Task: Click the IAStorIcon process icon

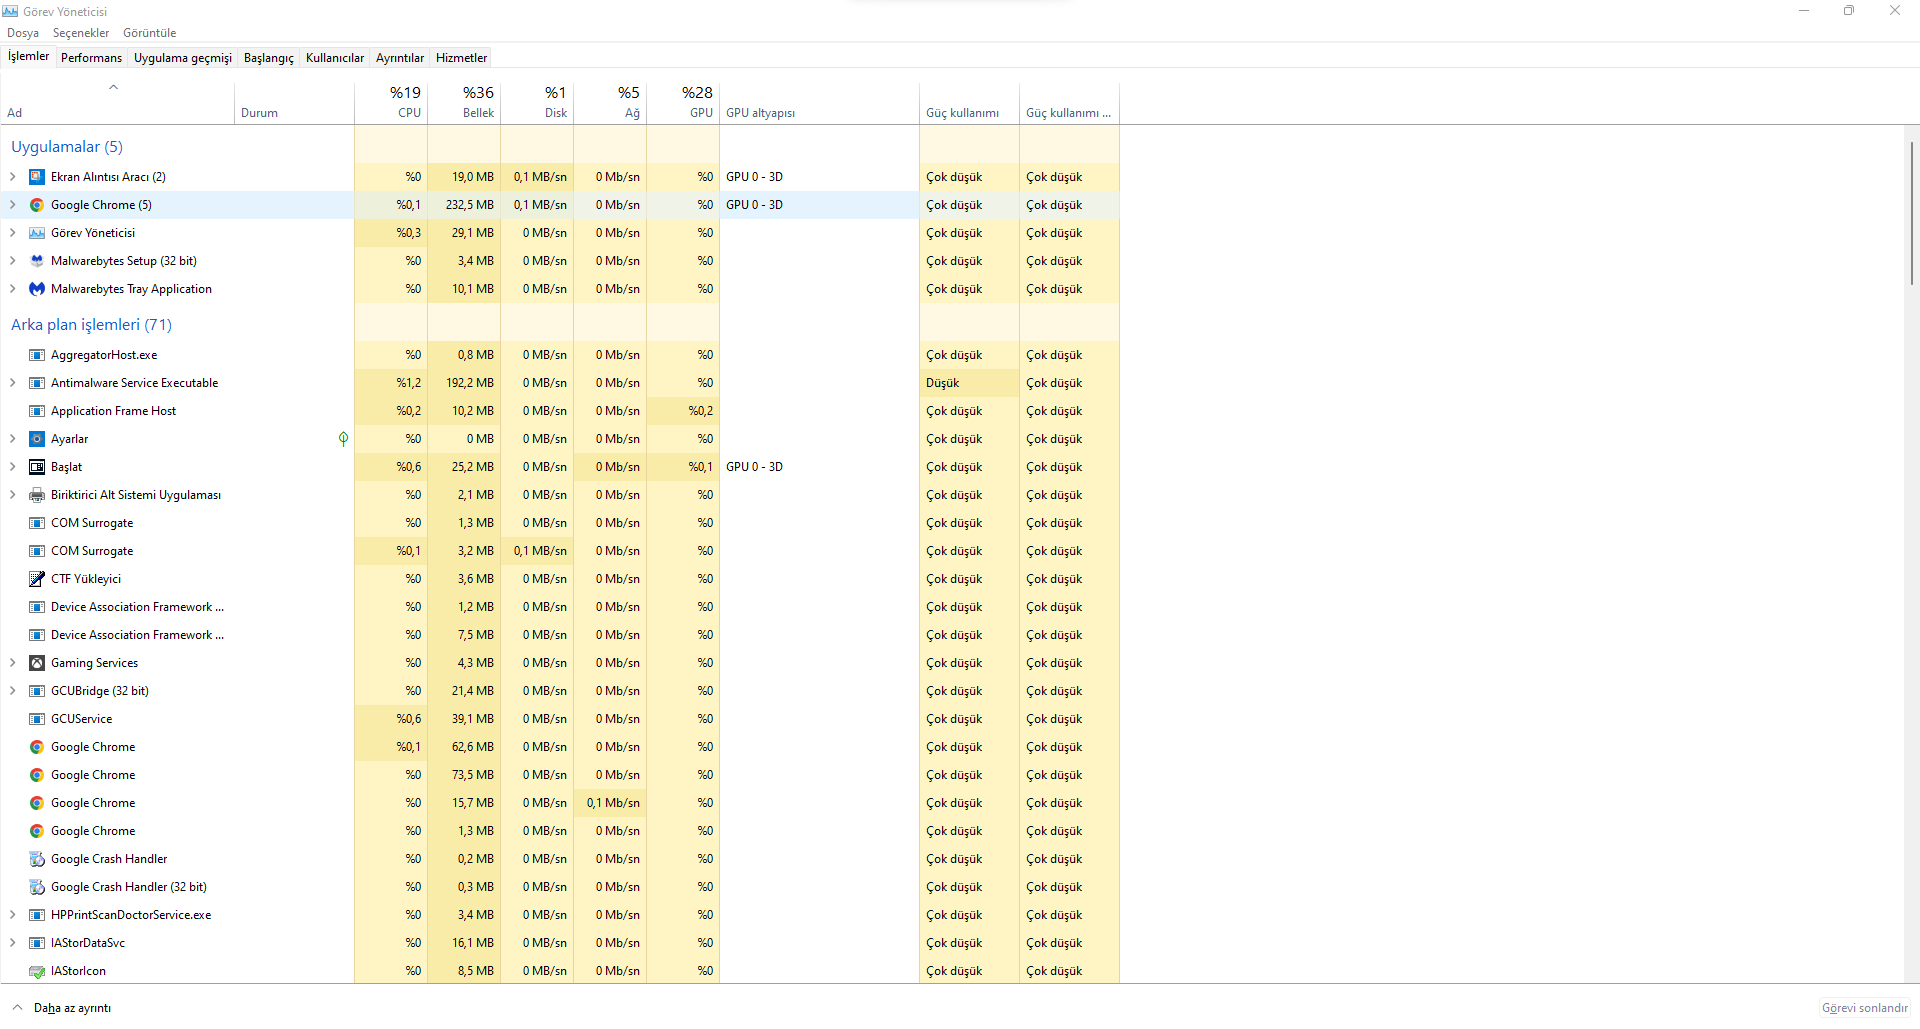Action: coord(37,971)
